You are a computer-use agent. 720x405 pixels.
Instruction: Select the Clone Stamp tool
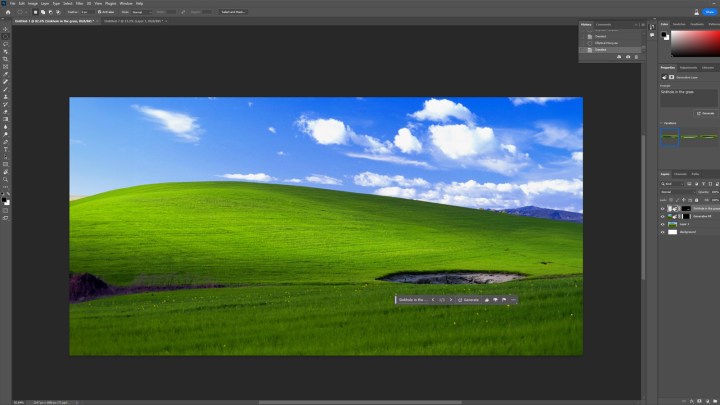point(6,97)
